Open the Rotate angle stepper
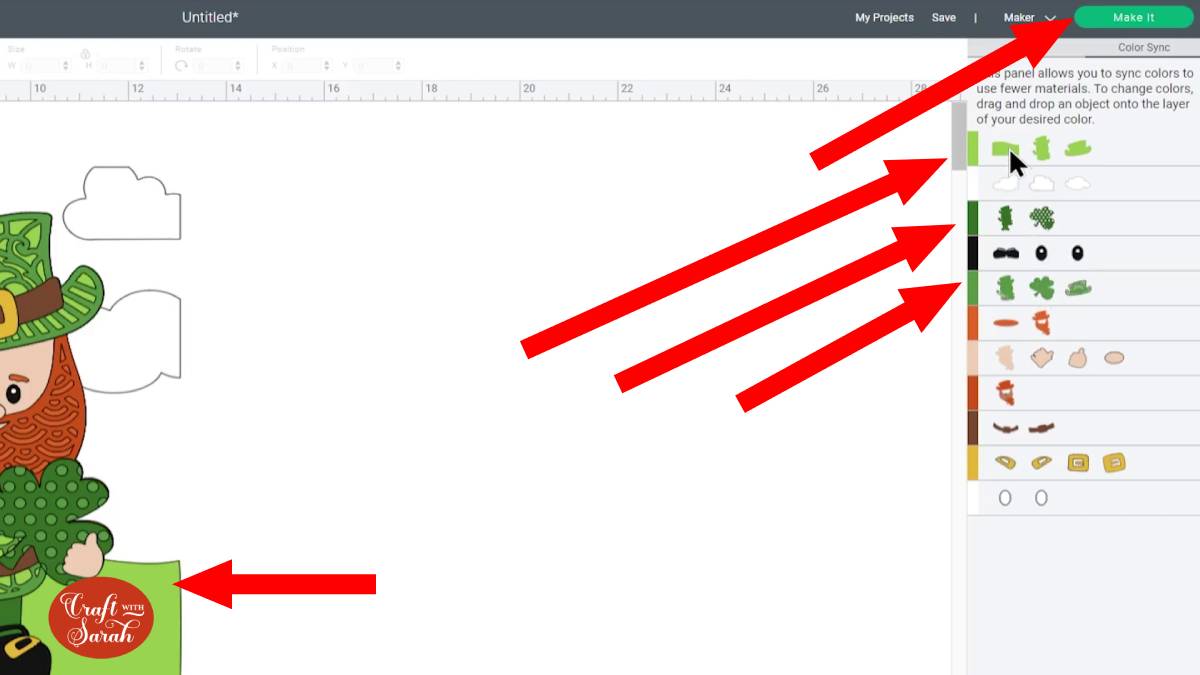1200x675 pixels. point(237,64)
